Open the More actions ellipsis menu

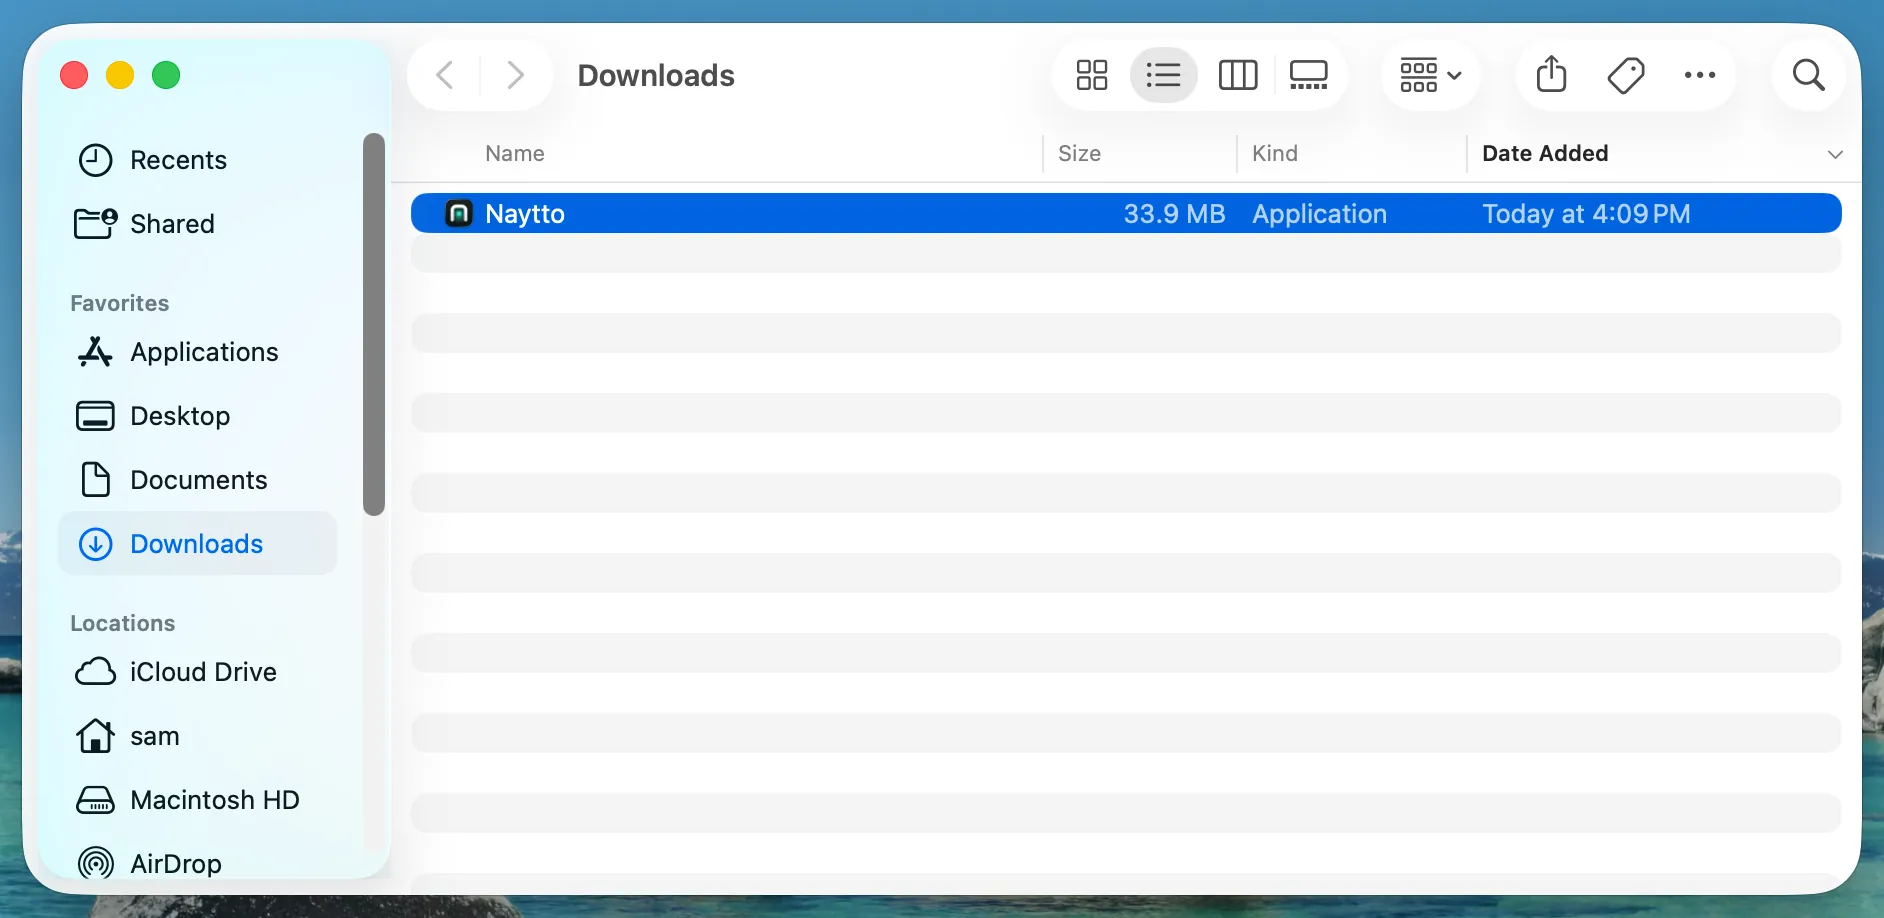tap(1700, 75)
